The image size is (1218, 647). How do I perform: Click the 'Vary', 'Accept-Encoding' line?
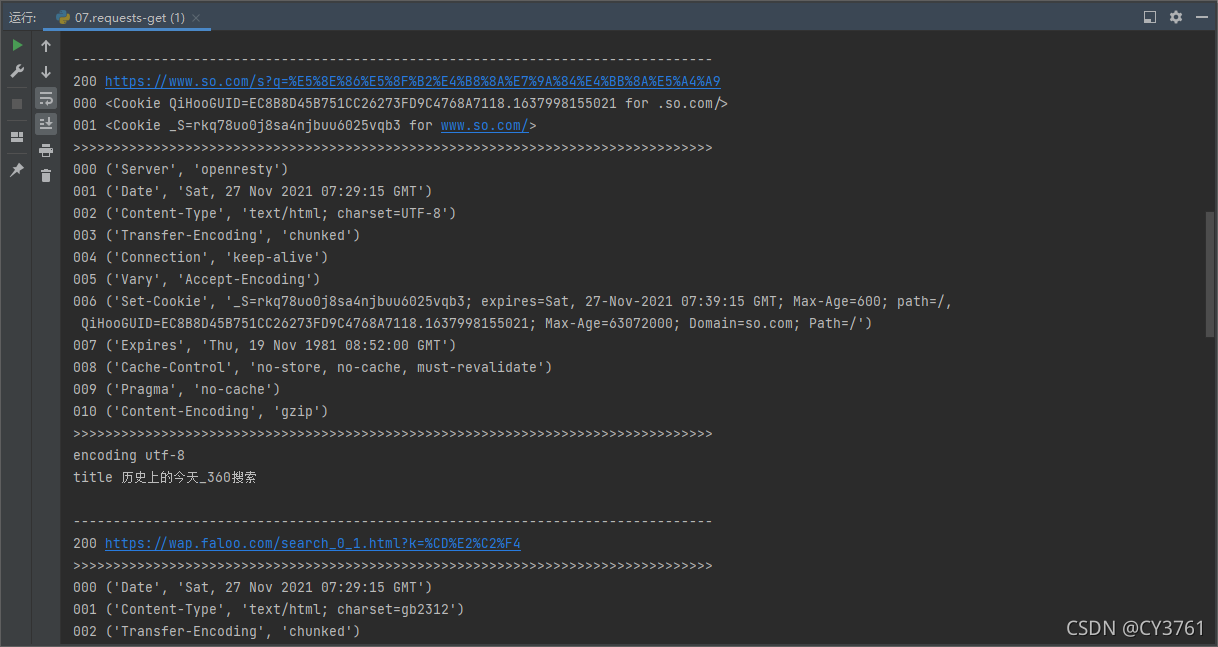tap(197, 280)
